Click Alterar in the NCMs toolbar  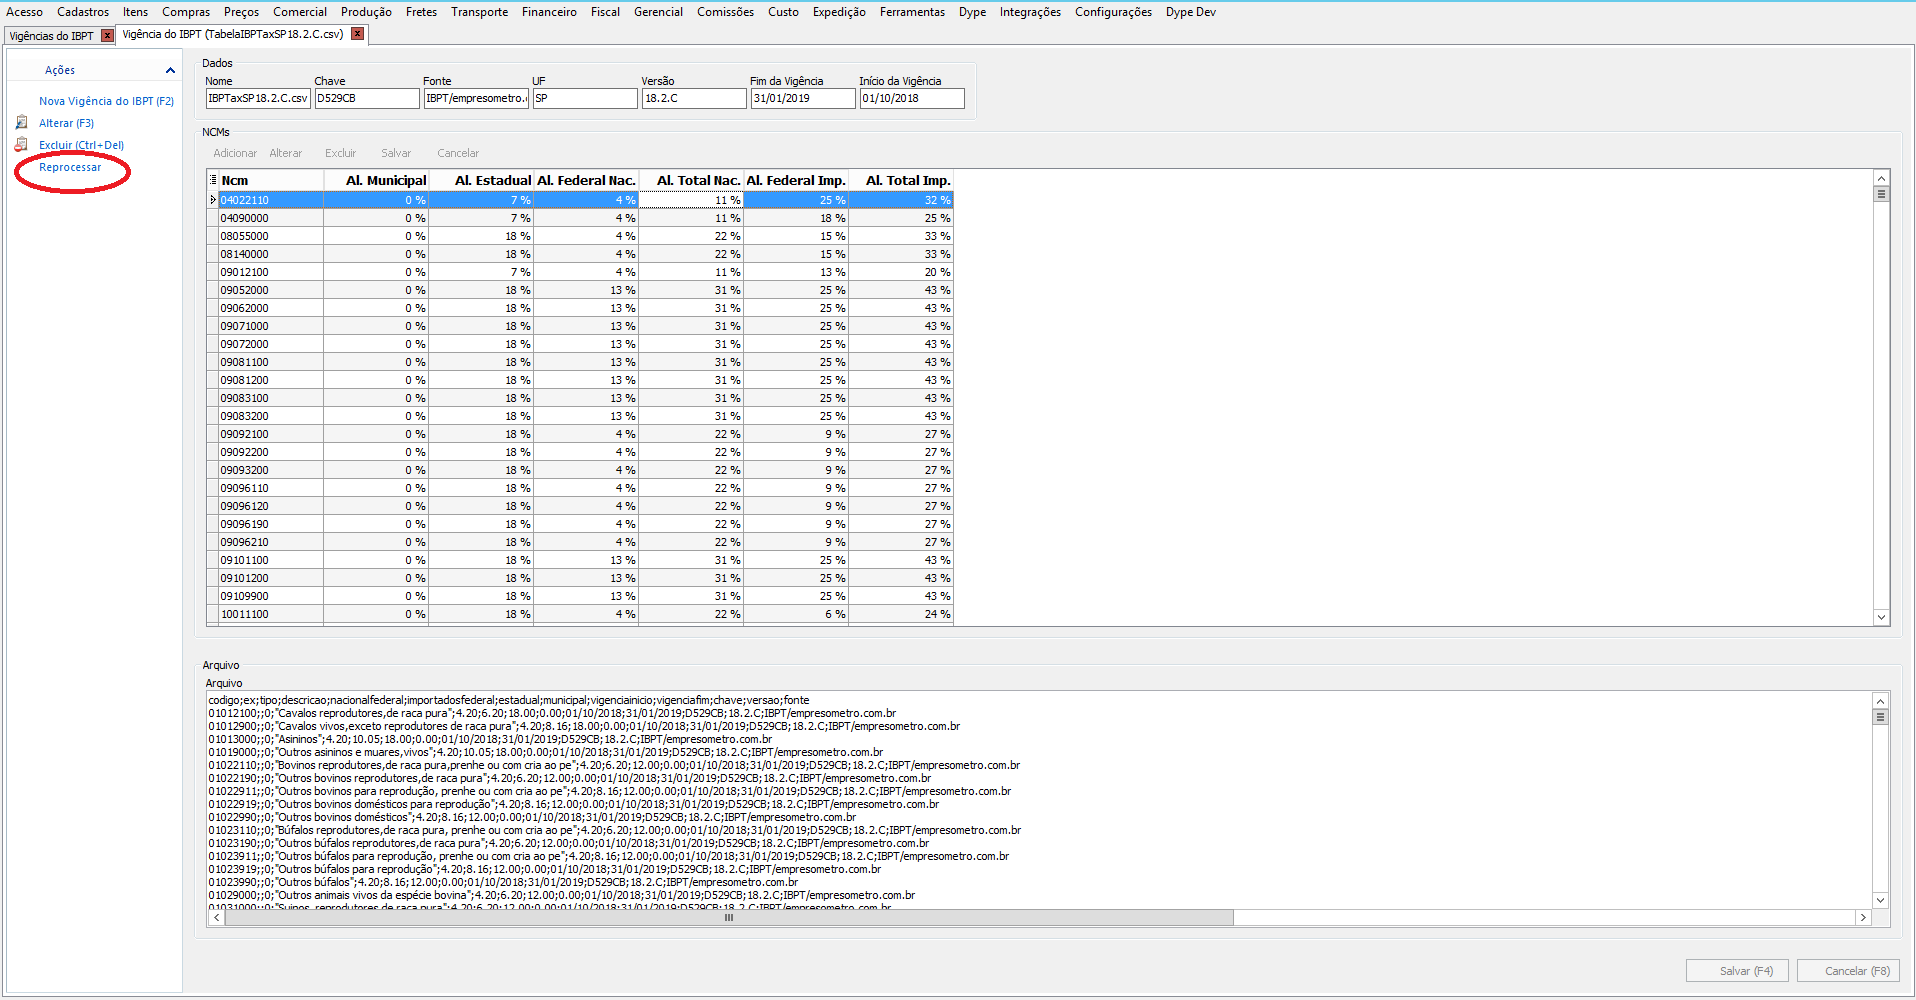tap(285, 153)
